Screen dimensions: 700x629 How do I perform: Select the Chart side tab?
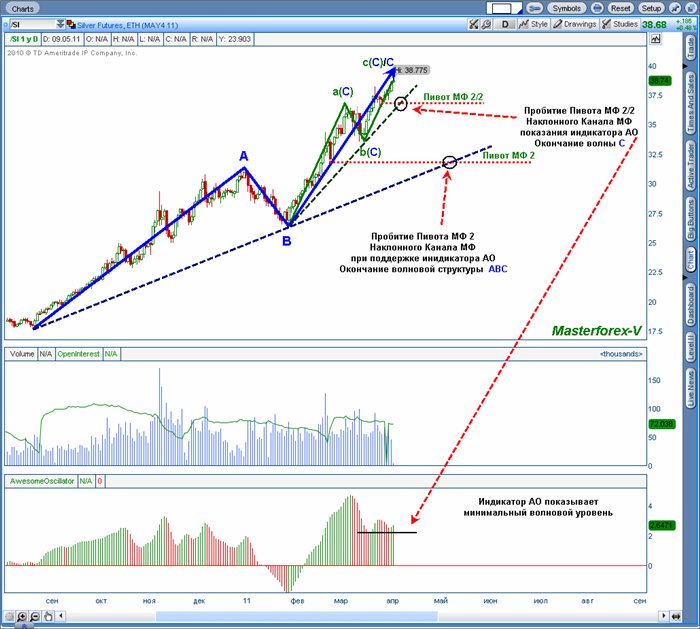point(690,259)
